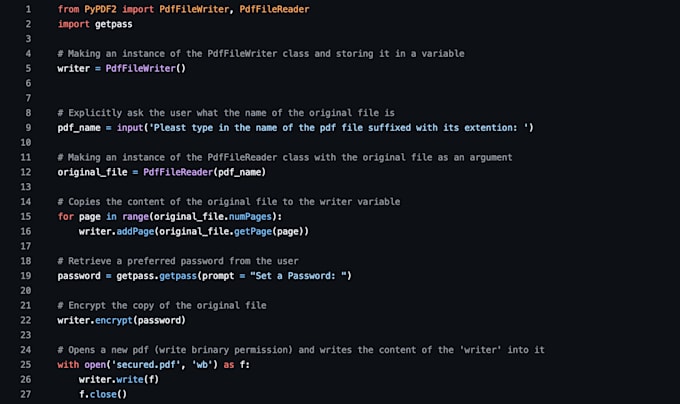This screenshot has height=404, width=680.
Task: Click the f.close() call on line 27
Action: 103,394
